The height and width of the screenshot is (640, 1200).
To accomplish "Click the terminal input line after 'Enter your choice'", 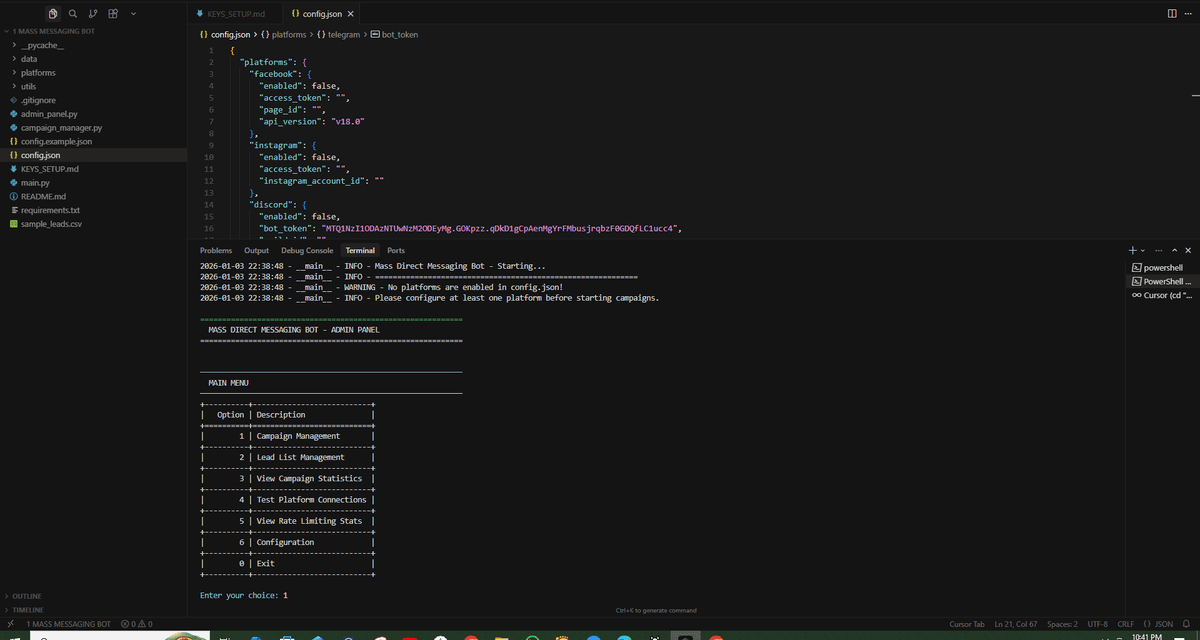I will [x=300, y=595].
